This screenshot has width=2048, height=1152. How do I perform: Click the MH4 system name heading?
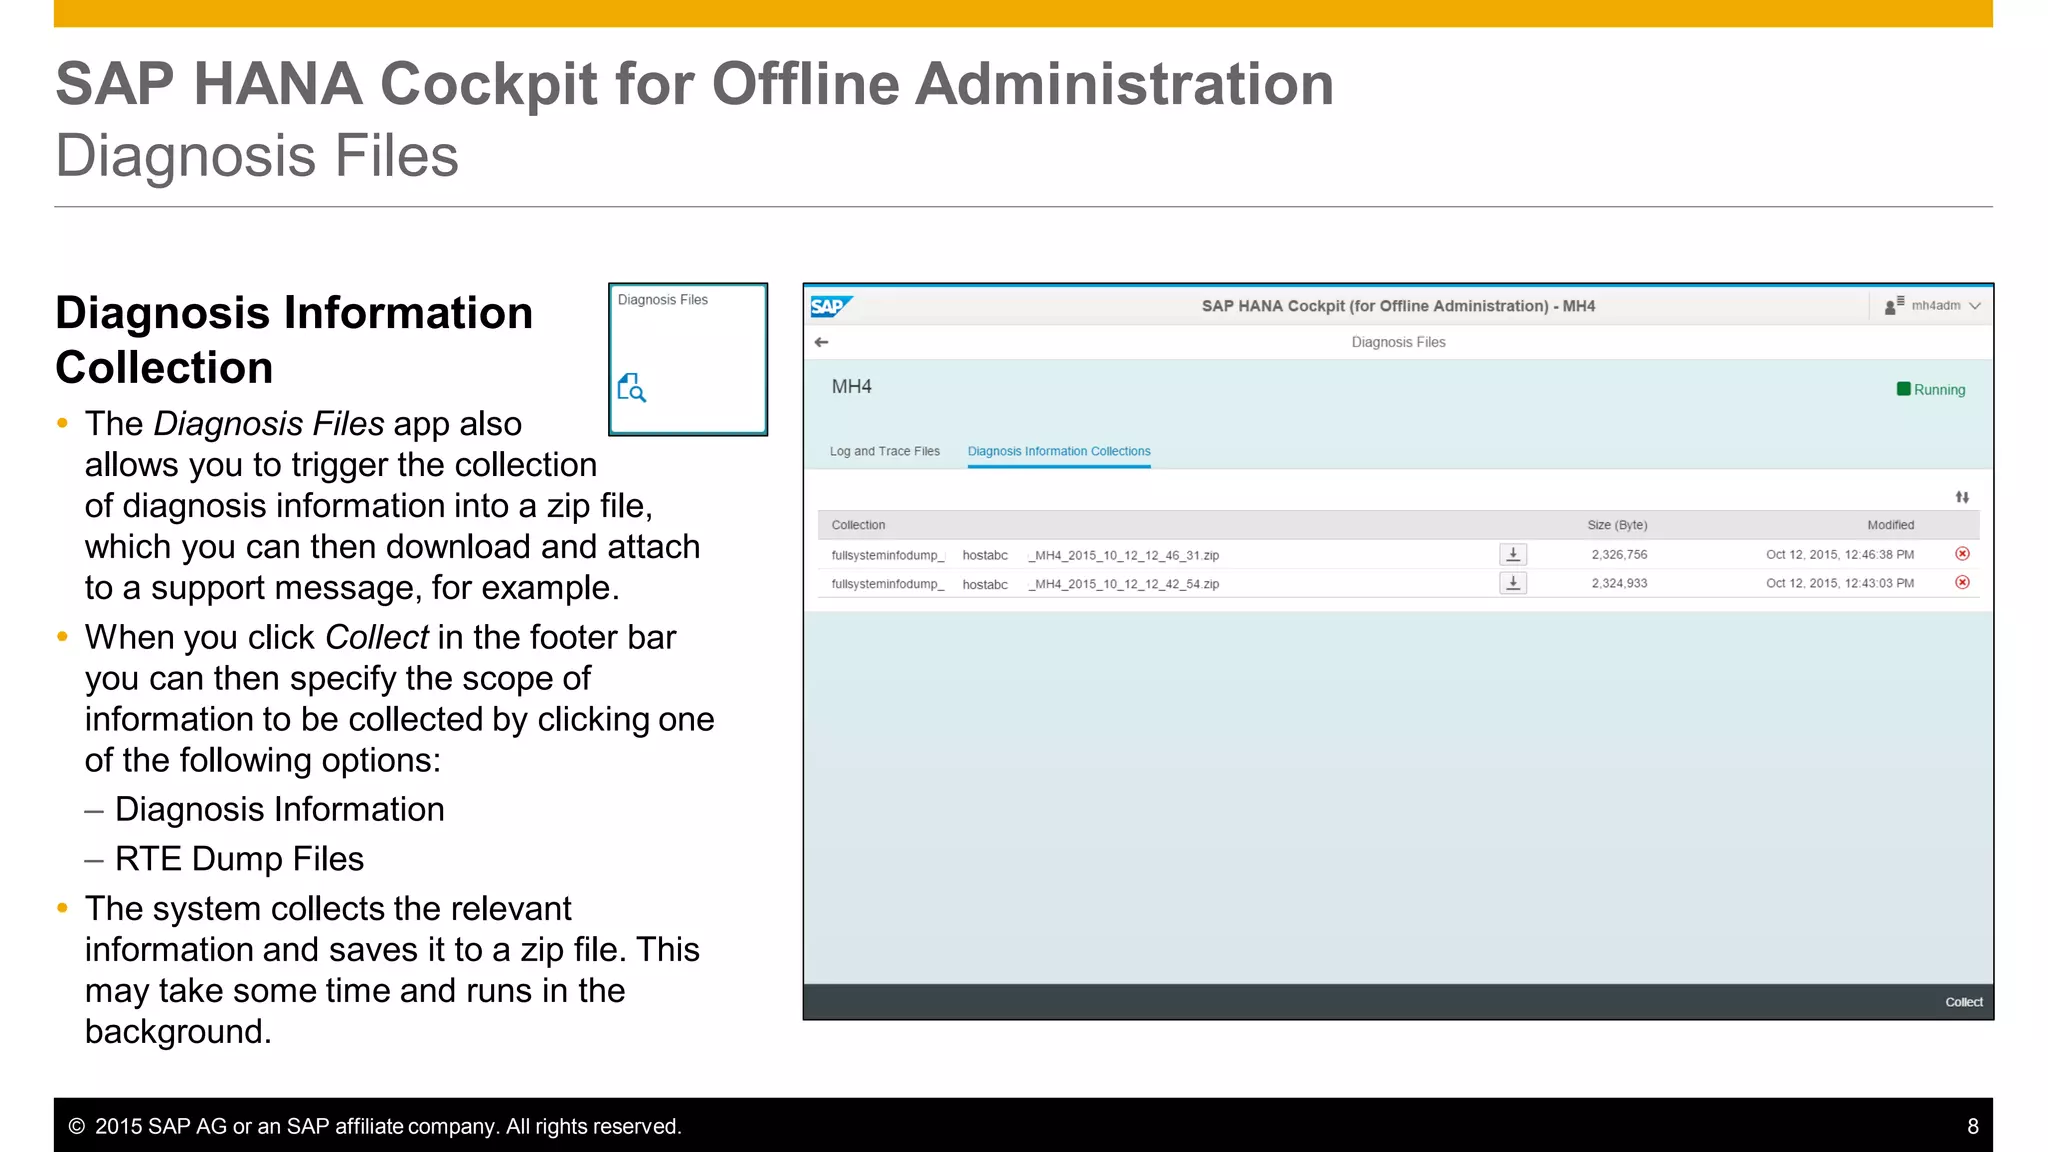[852, 387]
